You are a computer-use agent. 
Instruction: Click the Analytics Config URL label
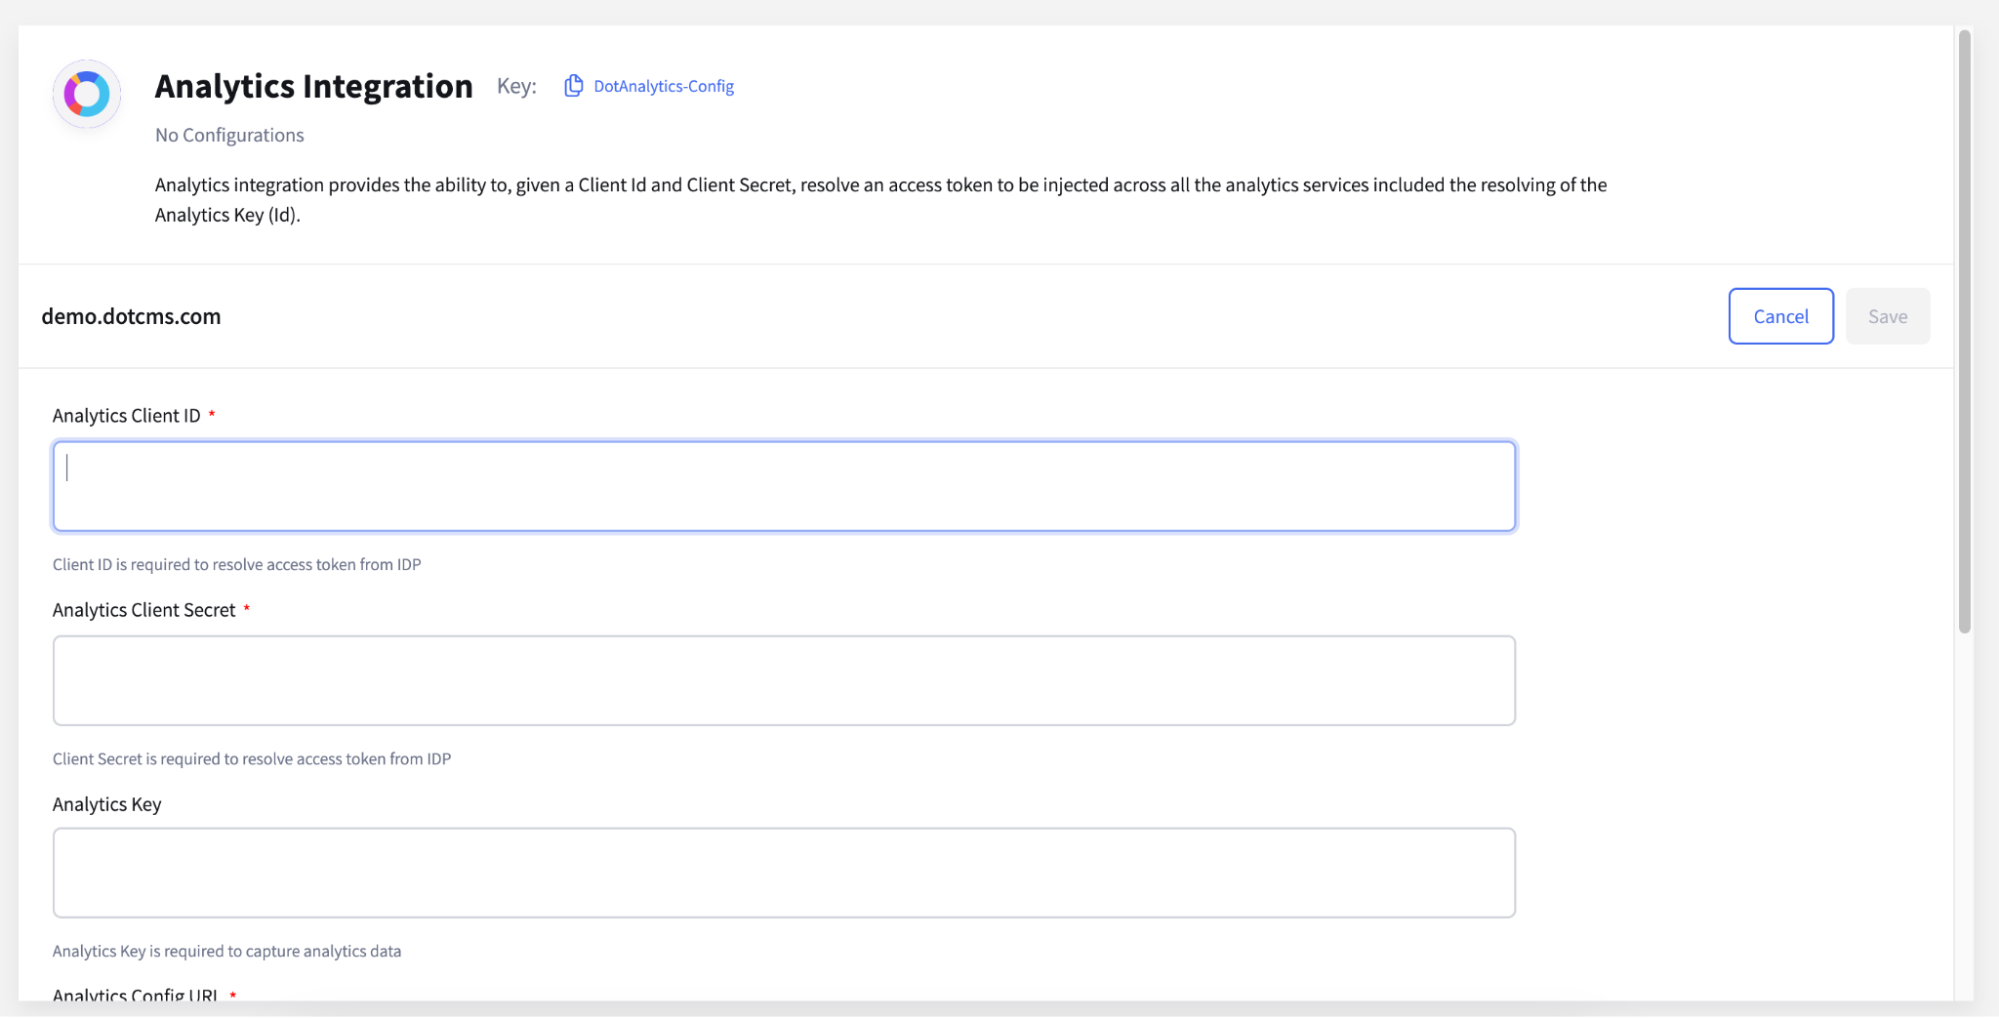[135, 994]
